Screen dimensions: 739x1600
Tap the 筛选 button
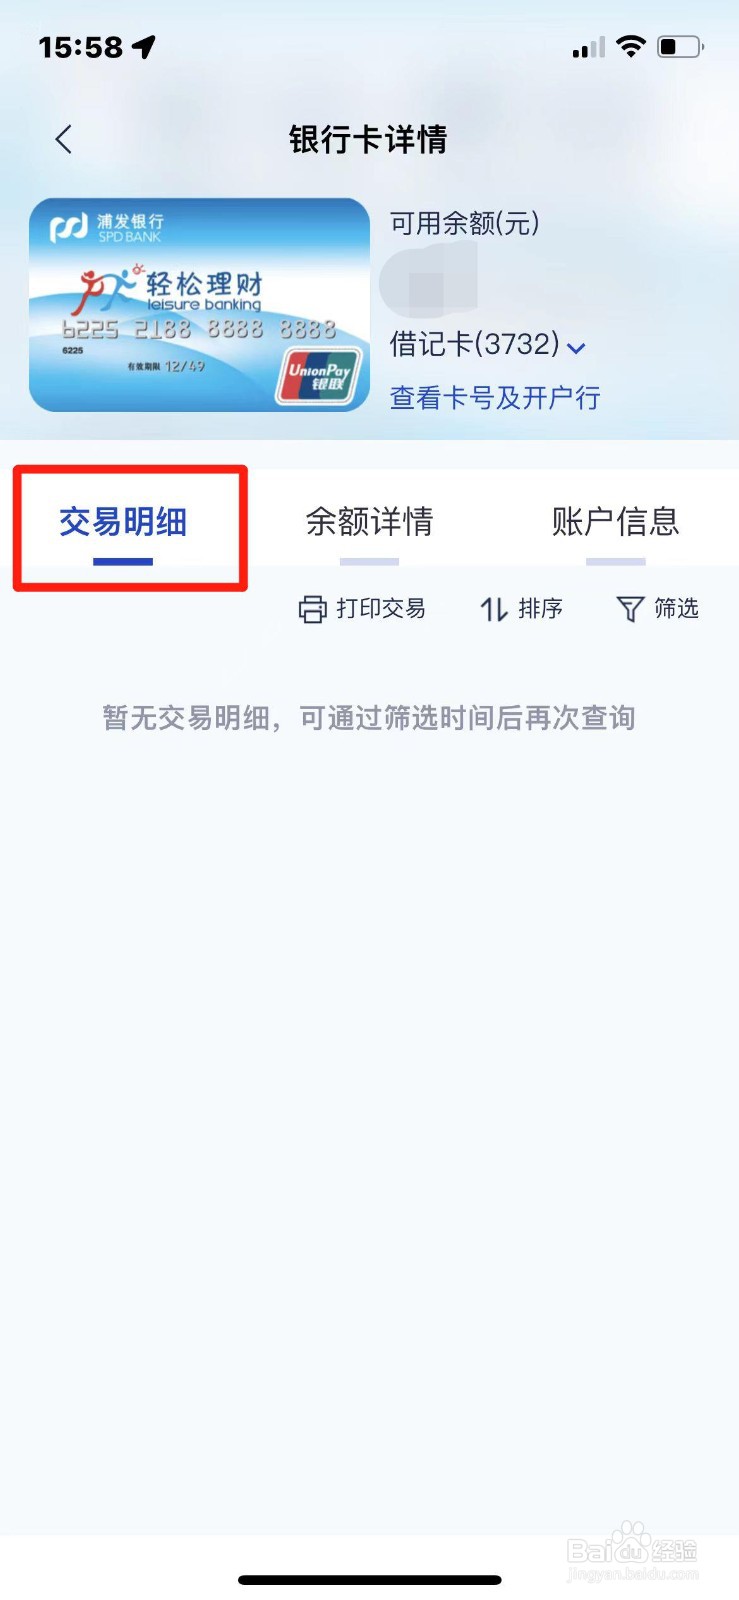pos(657,609)
